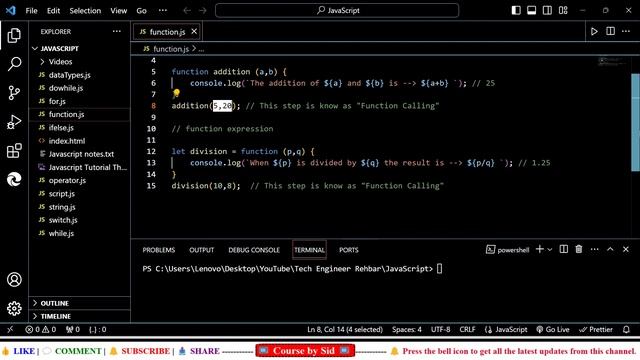Open the Edge browser tools icon
The image size is (640, 360).
(14, 179)
